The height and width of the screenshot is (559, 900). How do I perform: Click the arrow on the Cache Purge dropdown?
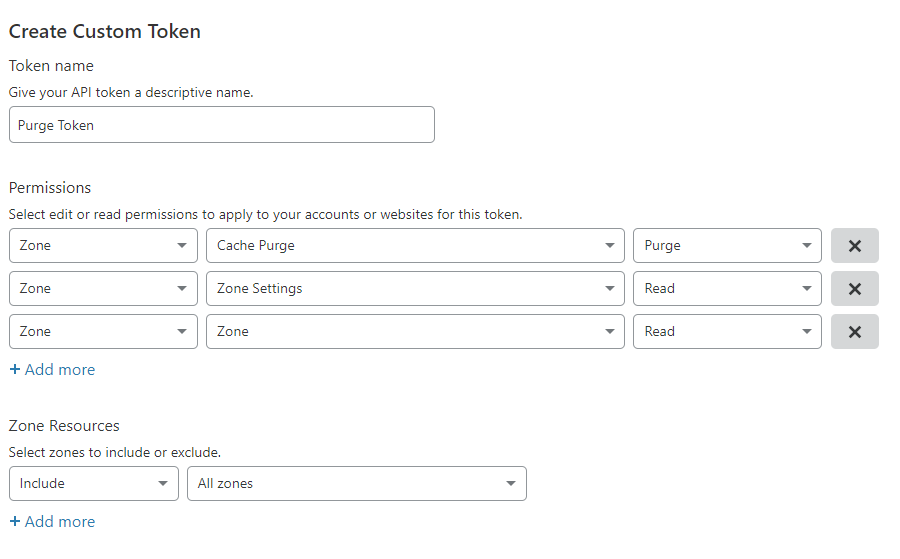tap(609, 246)
